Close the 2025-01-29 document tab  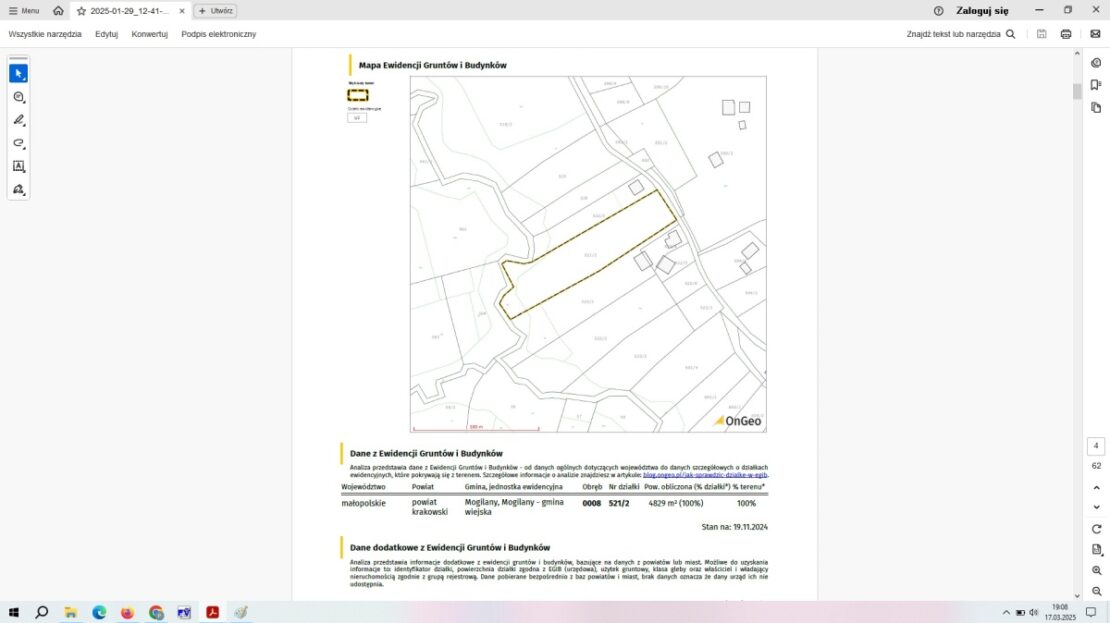click(182, 11)
